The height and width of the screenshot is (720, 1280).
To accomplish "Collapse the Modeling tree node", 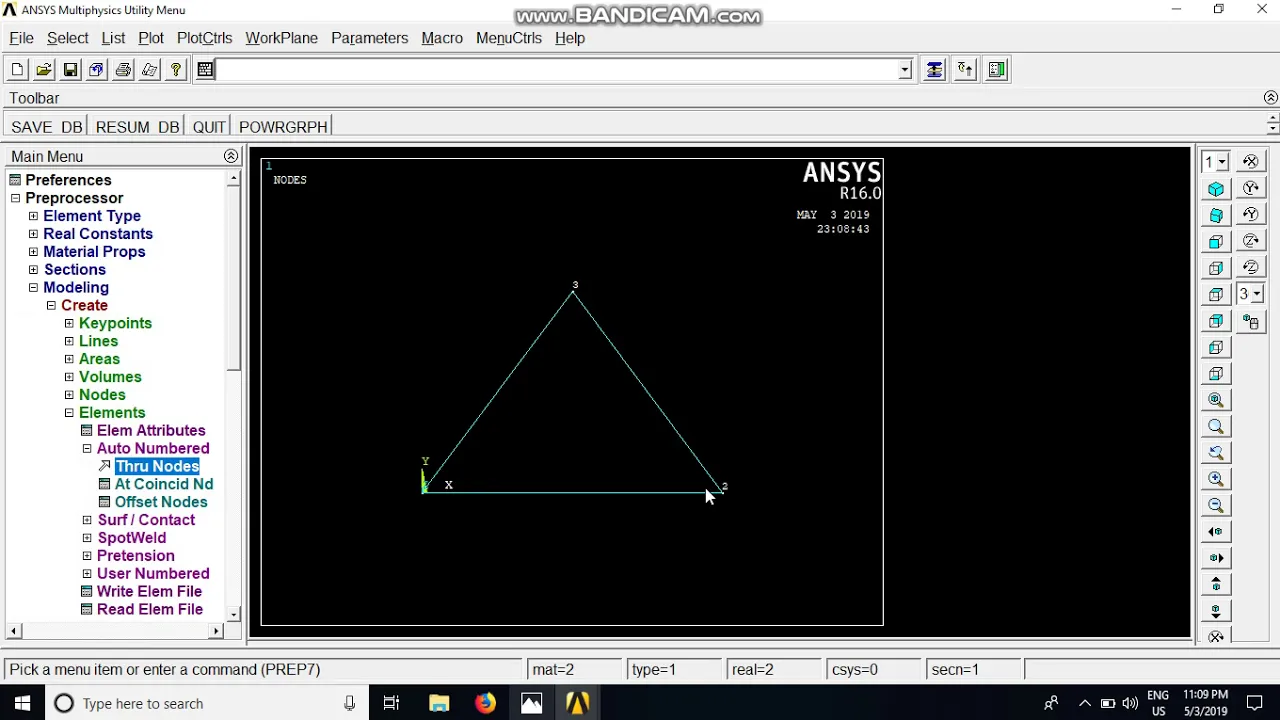I will (x=33, y=288).
